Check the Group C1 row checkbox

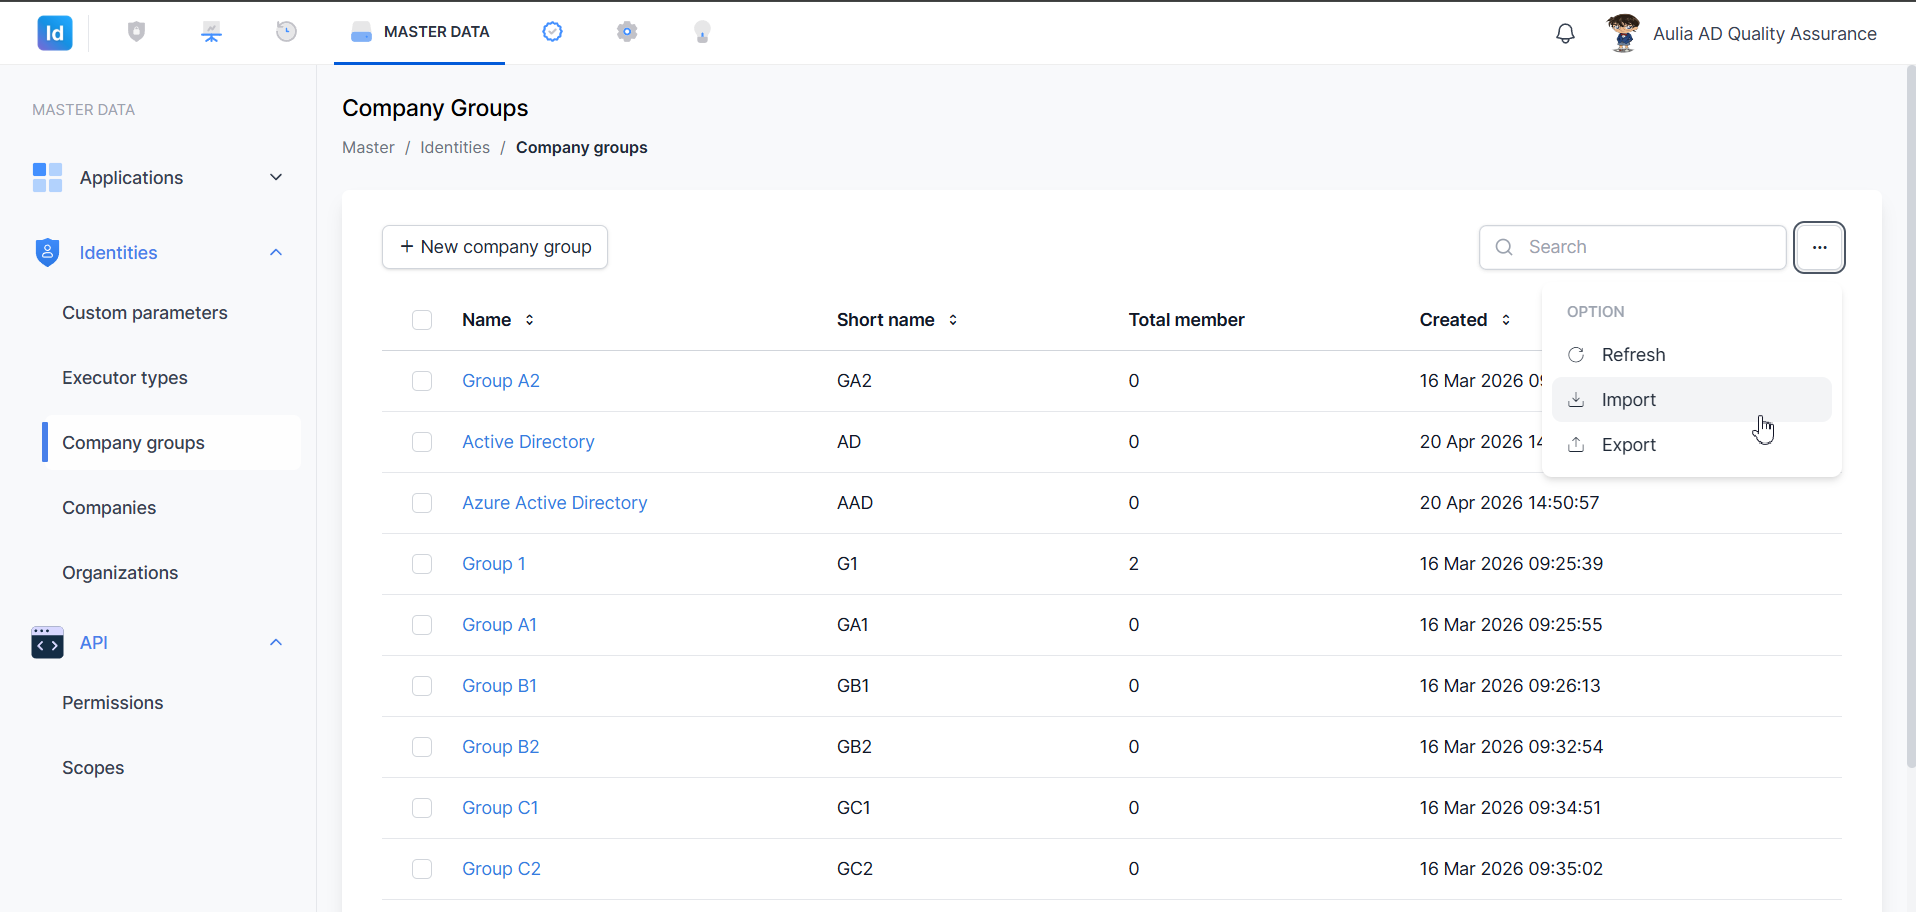pos(422,808)
